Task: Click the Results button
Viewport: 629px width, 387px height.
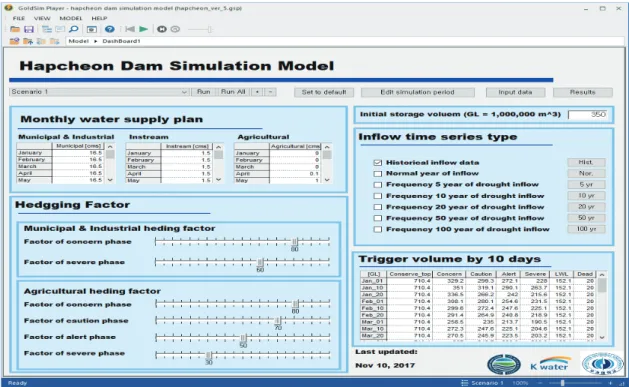Action: coord(583,92)
